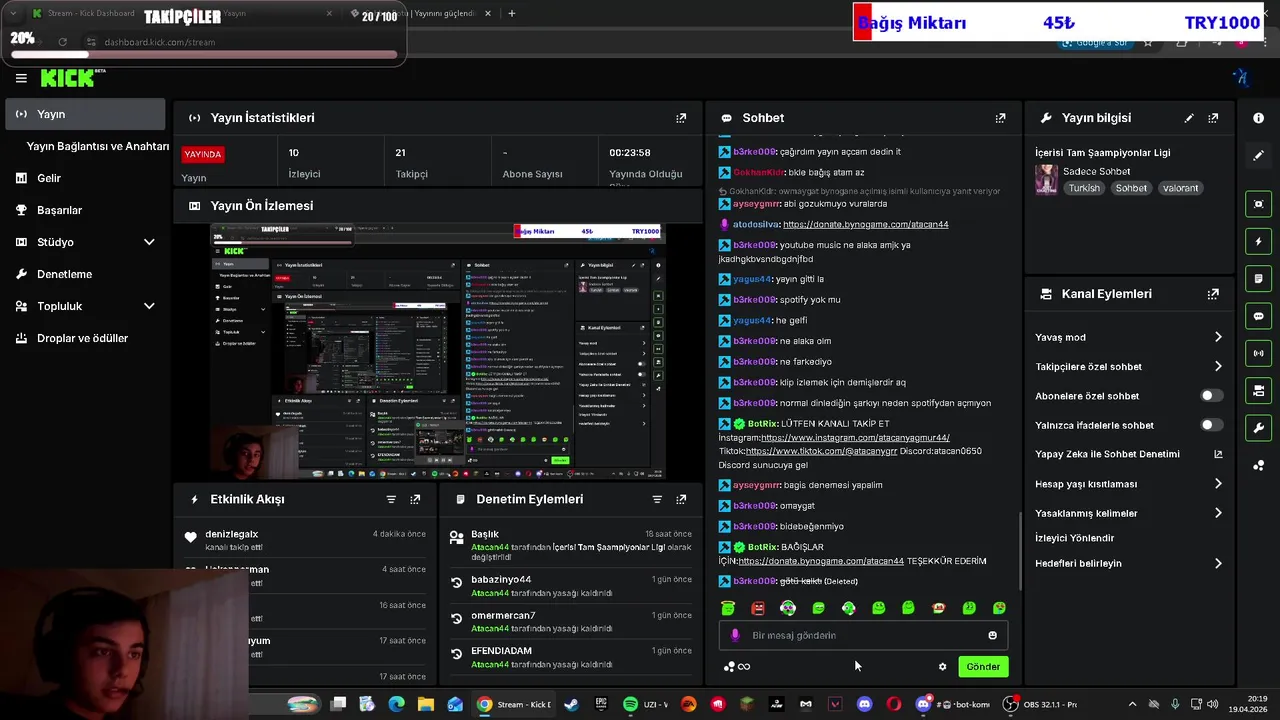Open Epic Games launcher from the taskbar

(x=601, y=704)
